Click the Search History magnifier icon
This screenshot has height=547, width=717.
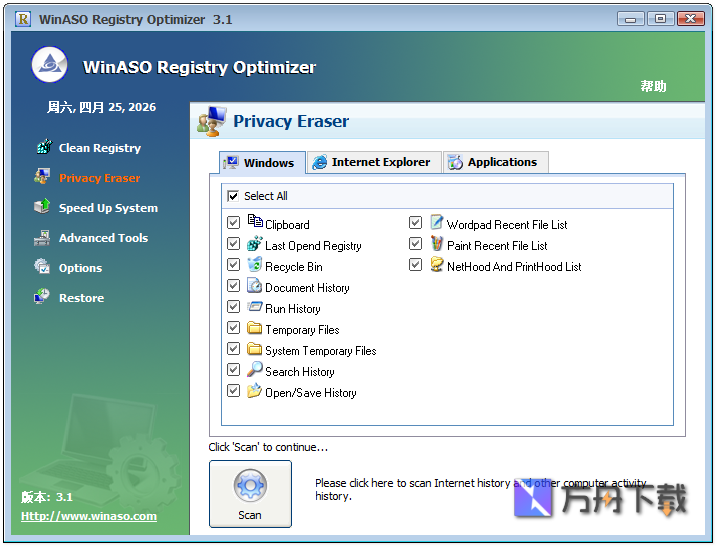point(255,369)
